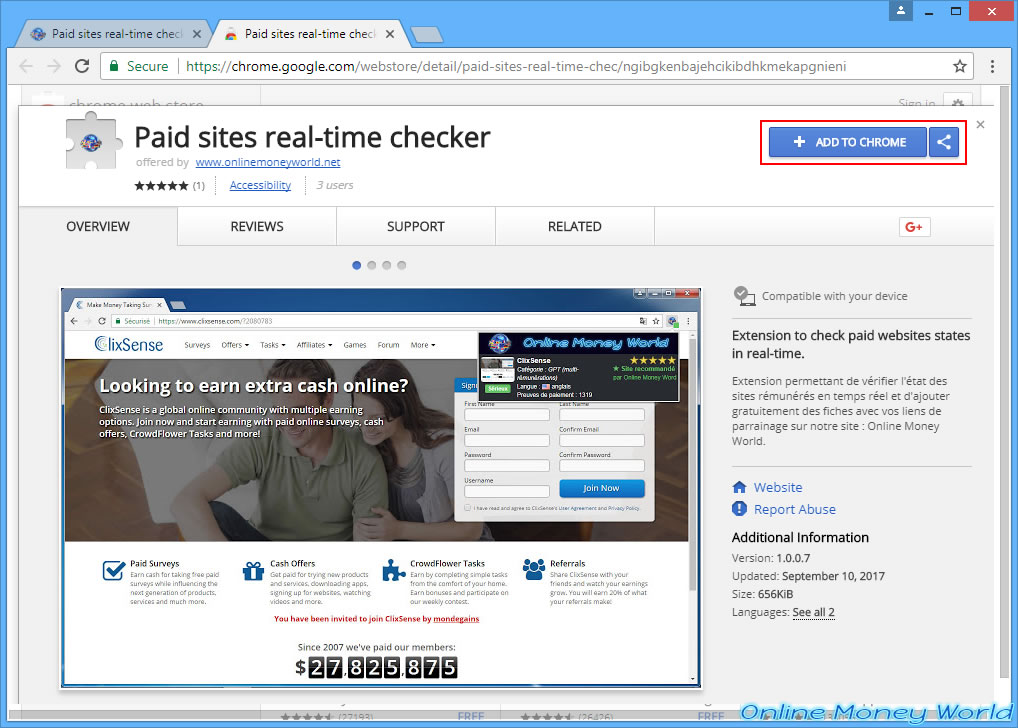
Task: Click the Accessibility category link
Action: (260, 185)
